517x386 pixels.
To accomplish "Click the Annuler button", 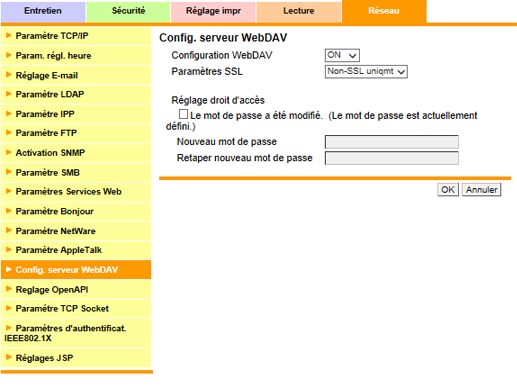I will [x=481, y=190].
